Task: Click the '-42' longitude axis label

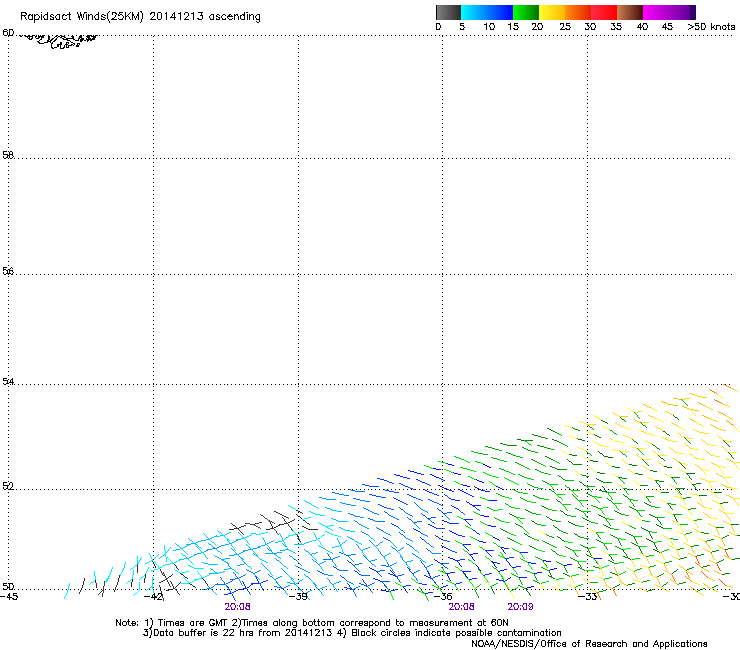Action: (x=153, y=596)
